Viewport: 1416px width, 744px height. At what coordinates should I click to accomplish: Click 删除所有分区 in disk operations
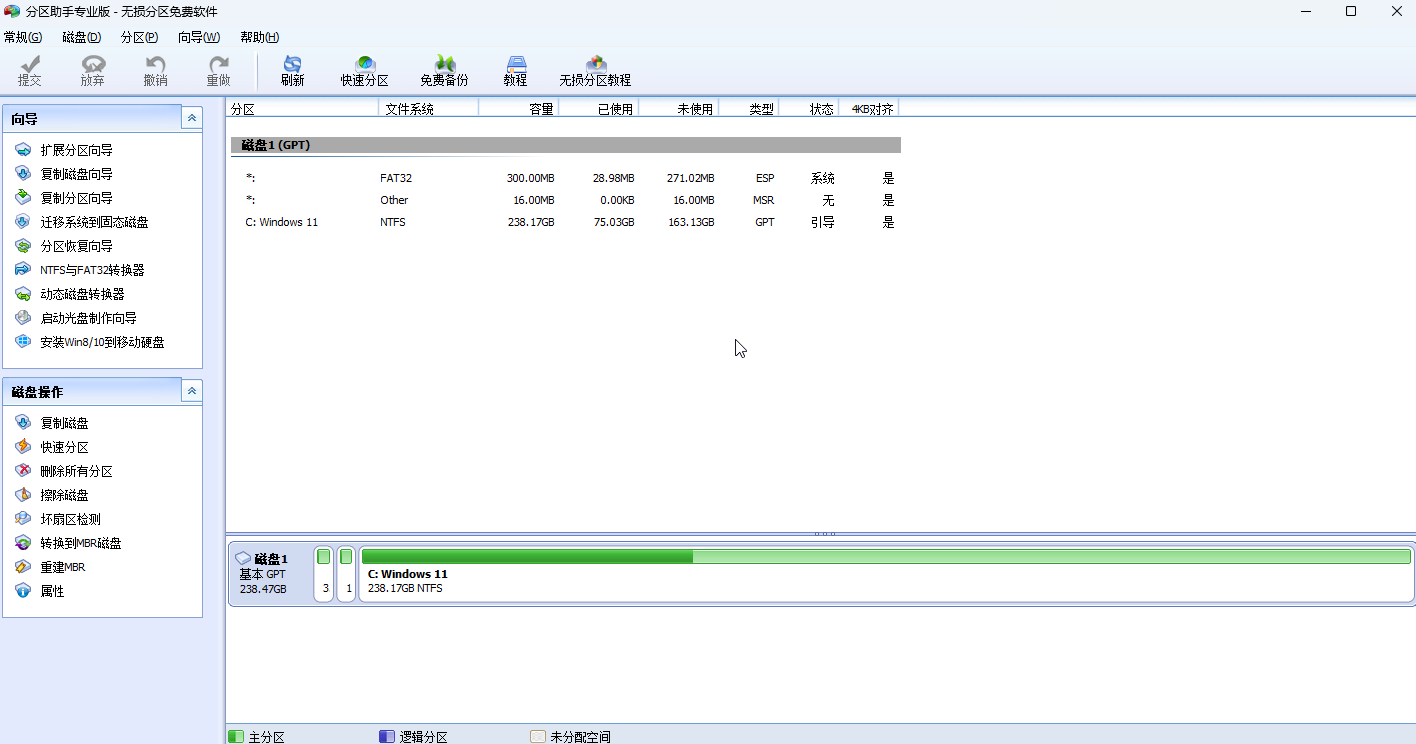click(76, 471)
